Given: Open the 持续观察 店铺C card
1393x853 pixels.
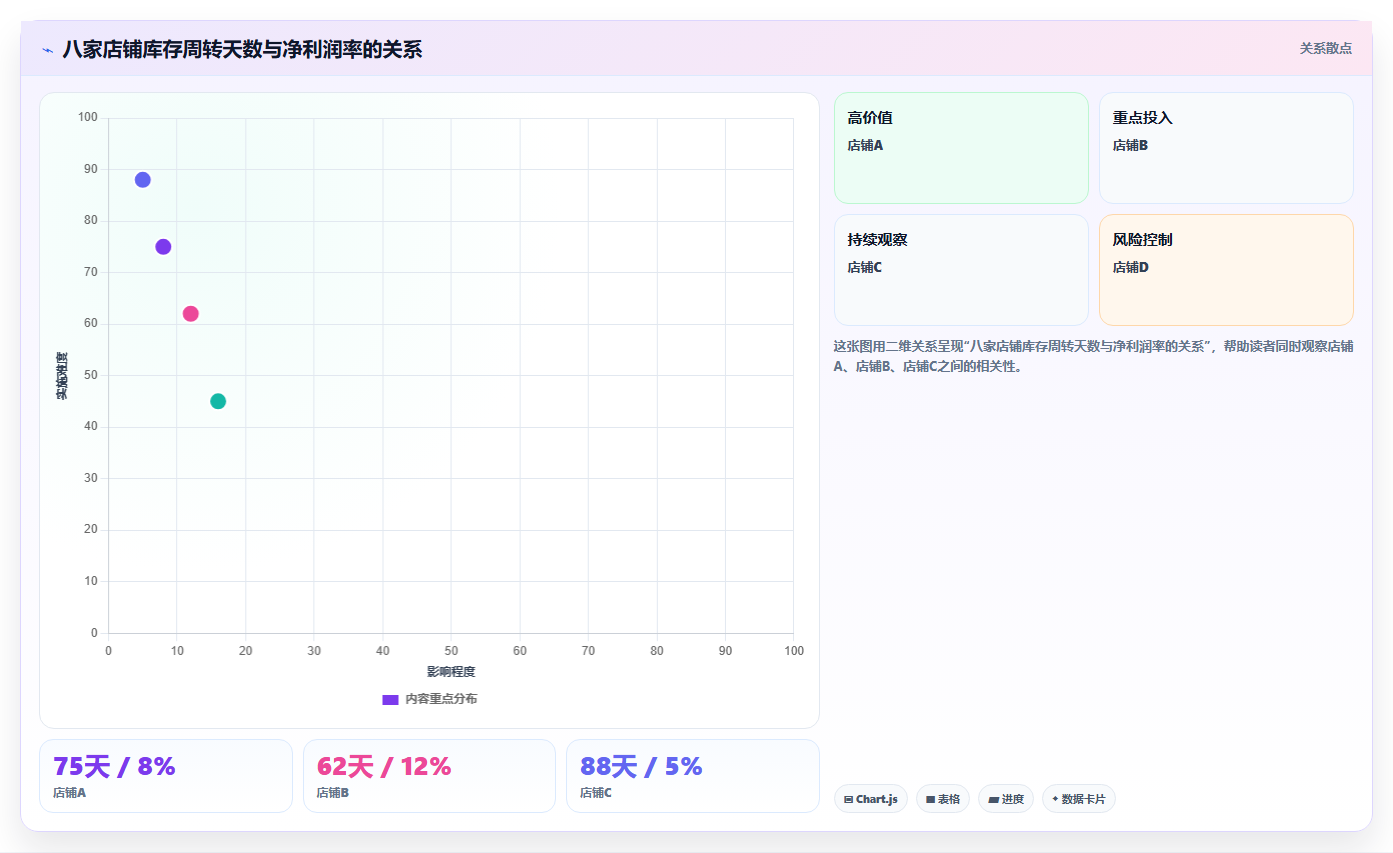Looking at the screenshot, I should [961, 270].
